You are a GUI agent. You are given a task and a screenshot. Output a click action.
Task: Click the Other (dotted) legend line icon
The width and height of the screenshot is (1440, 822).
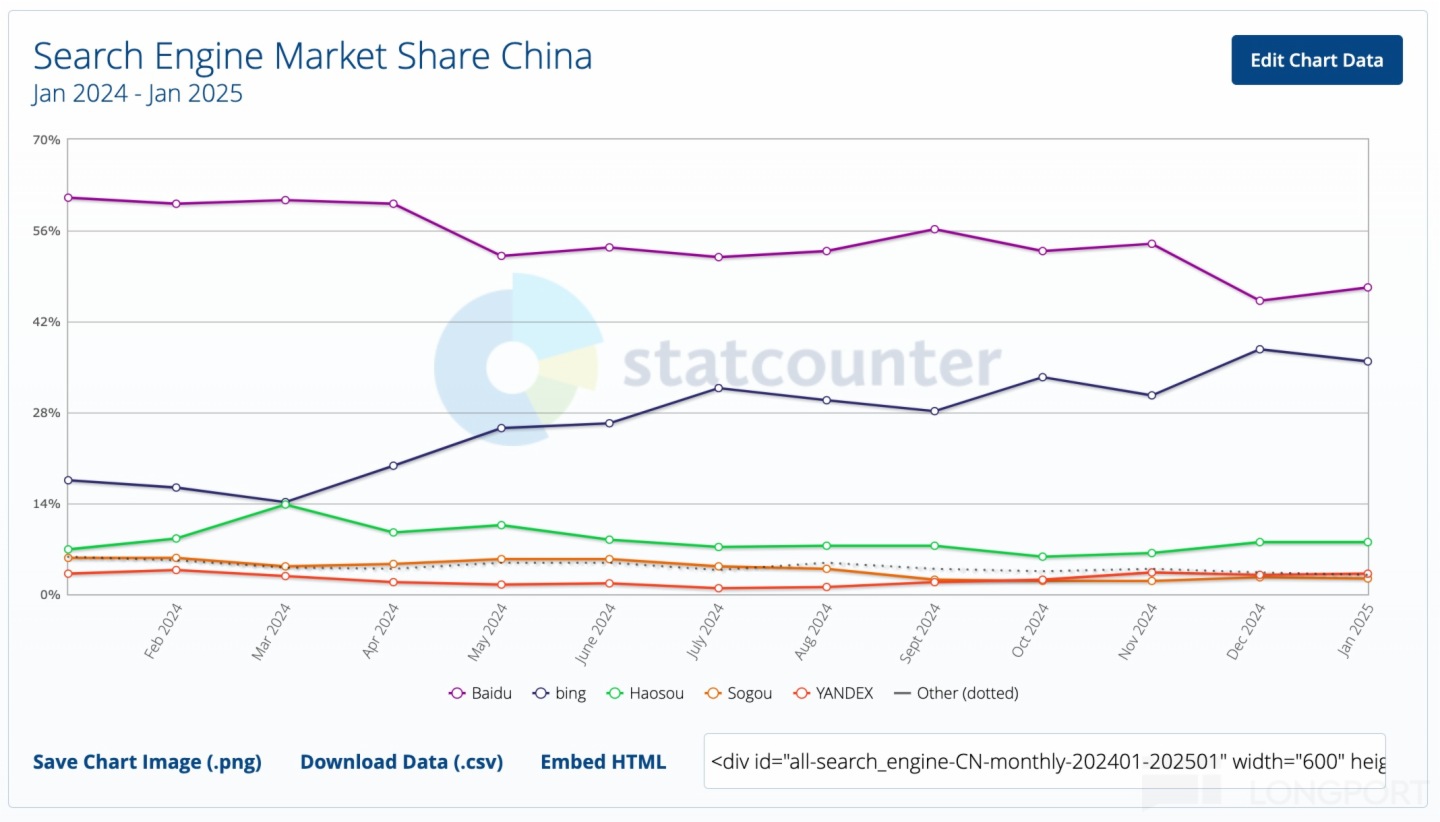(x=901, y=693)
